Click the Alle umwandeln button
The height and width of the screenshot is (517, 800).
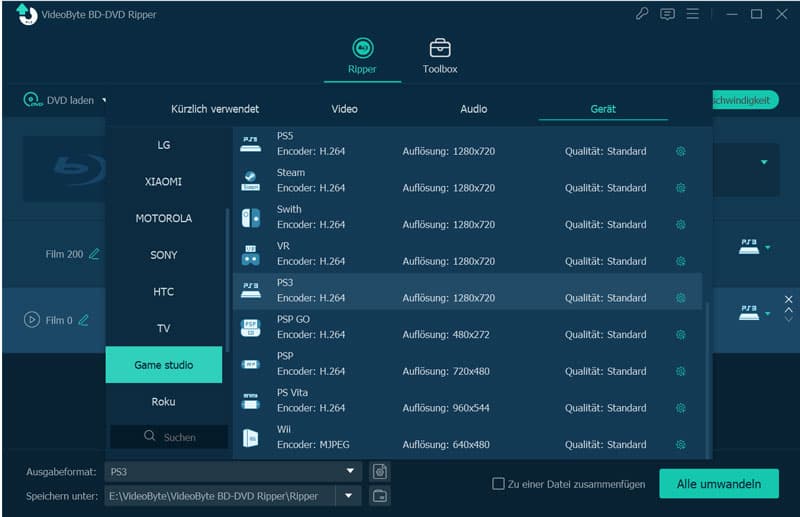pos(719,483)
